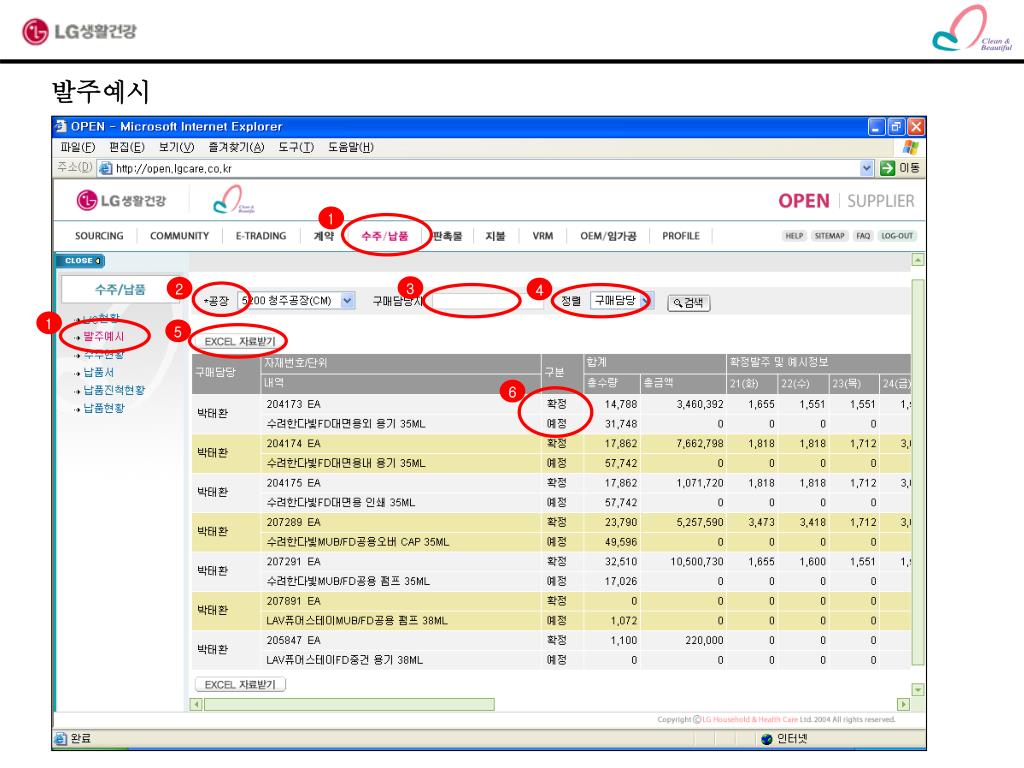This screenshot has width=1024, height=768.
Task: Click the horizontal scrollbar right arrow
Action: pos(904,705)
